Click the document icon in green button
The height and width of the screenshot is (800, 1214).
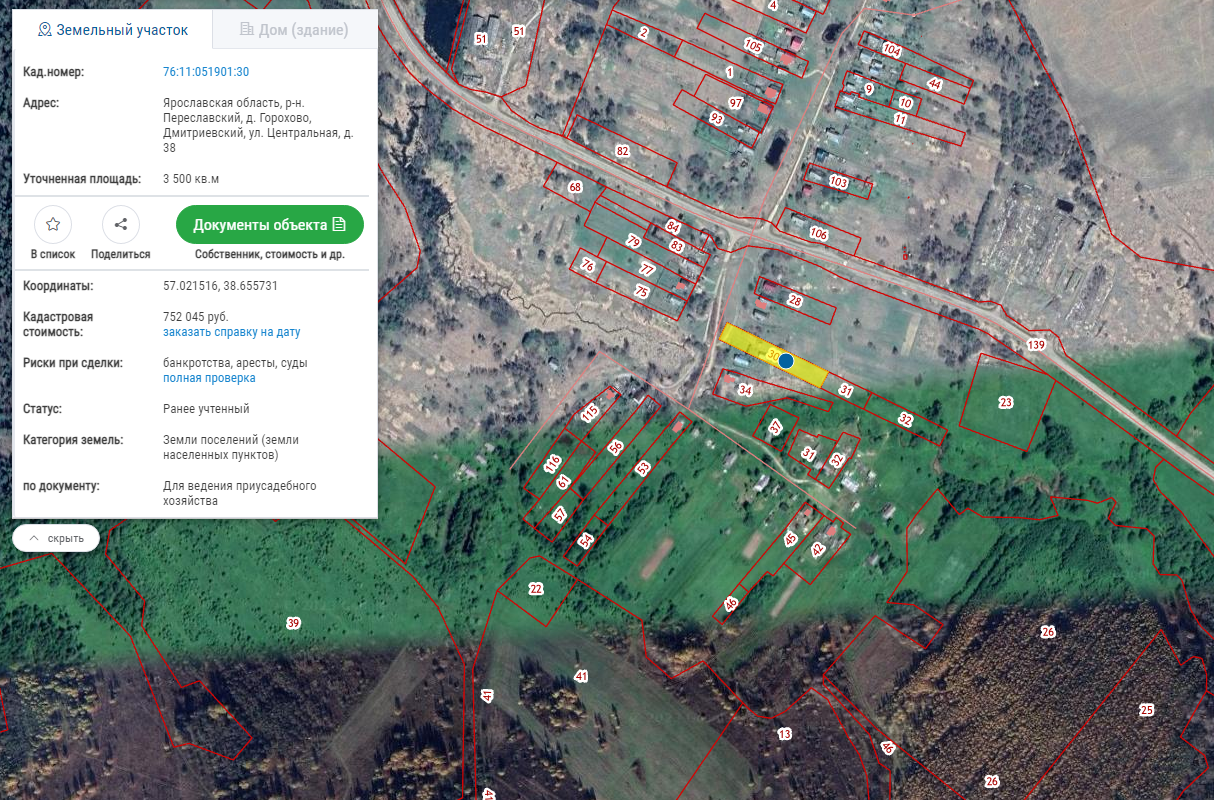click(339, 225)
